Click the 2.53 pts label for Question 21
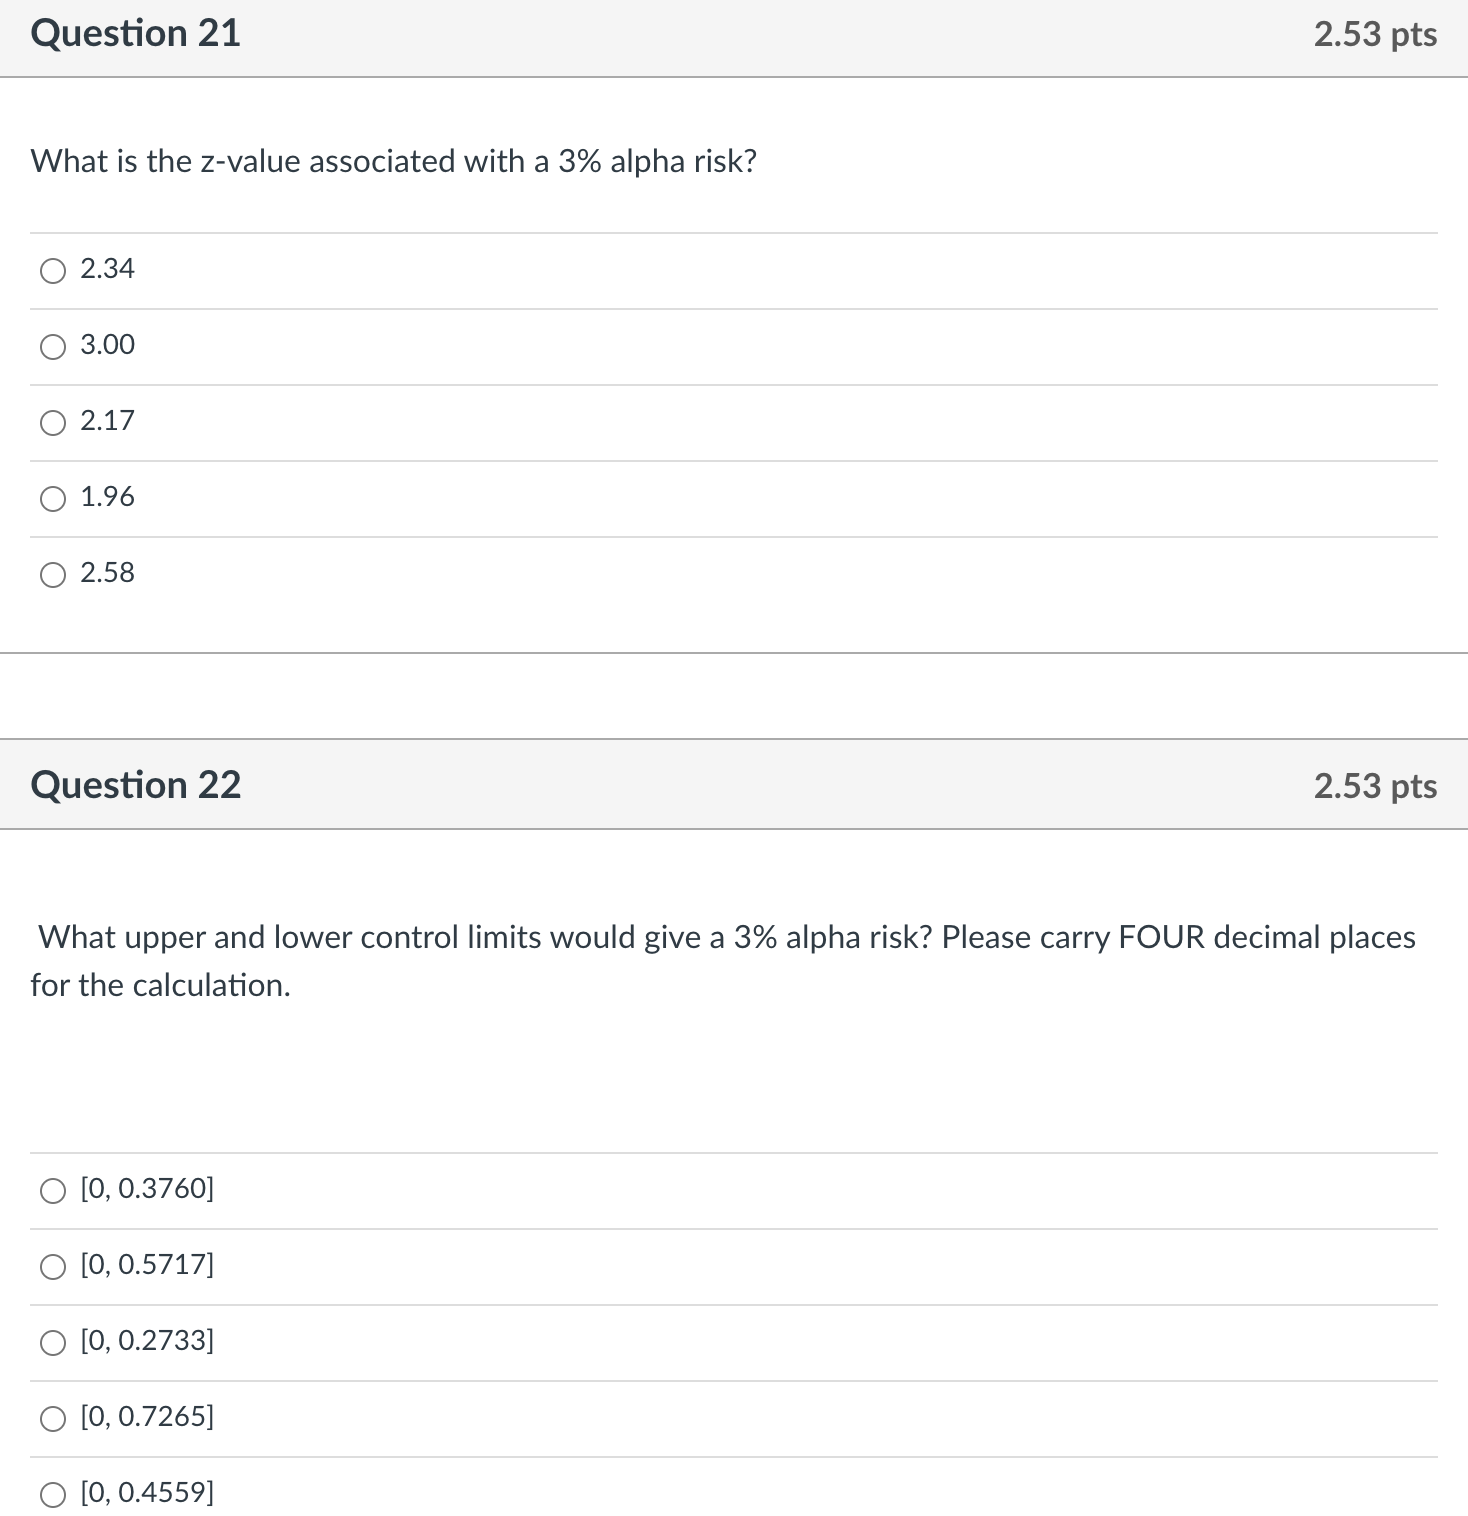Screen dimensions: 1468x1516 click(x=1375, y=33)
